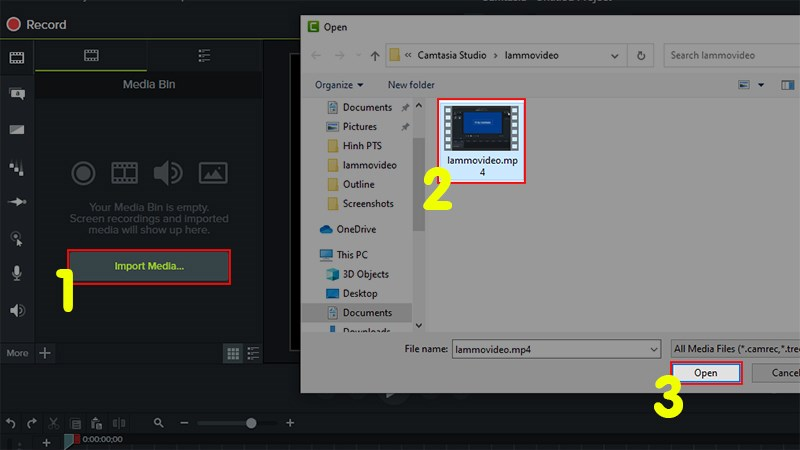Open Audio Effects speaker icon in sidebar
The height and width of the screenshot is (450, 800).
coord(17,310)
